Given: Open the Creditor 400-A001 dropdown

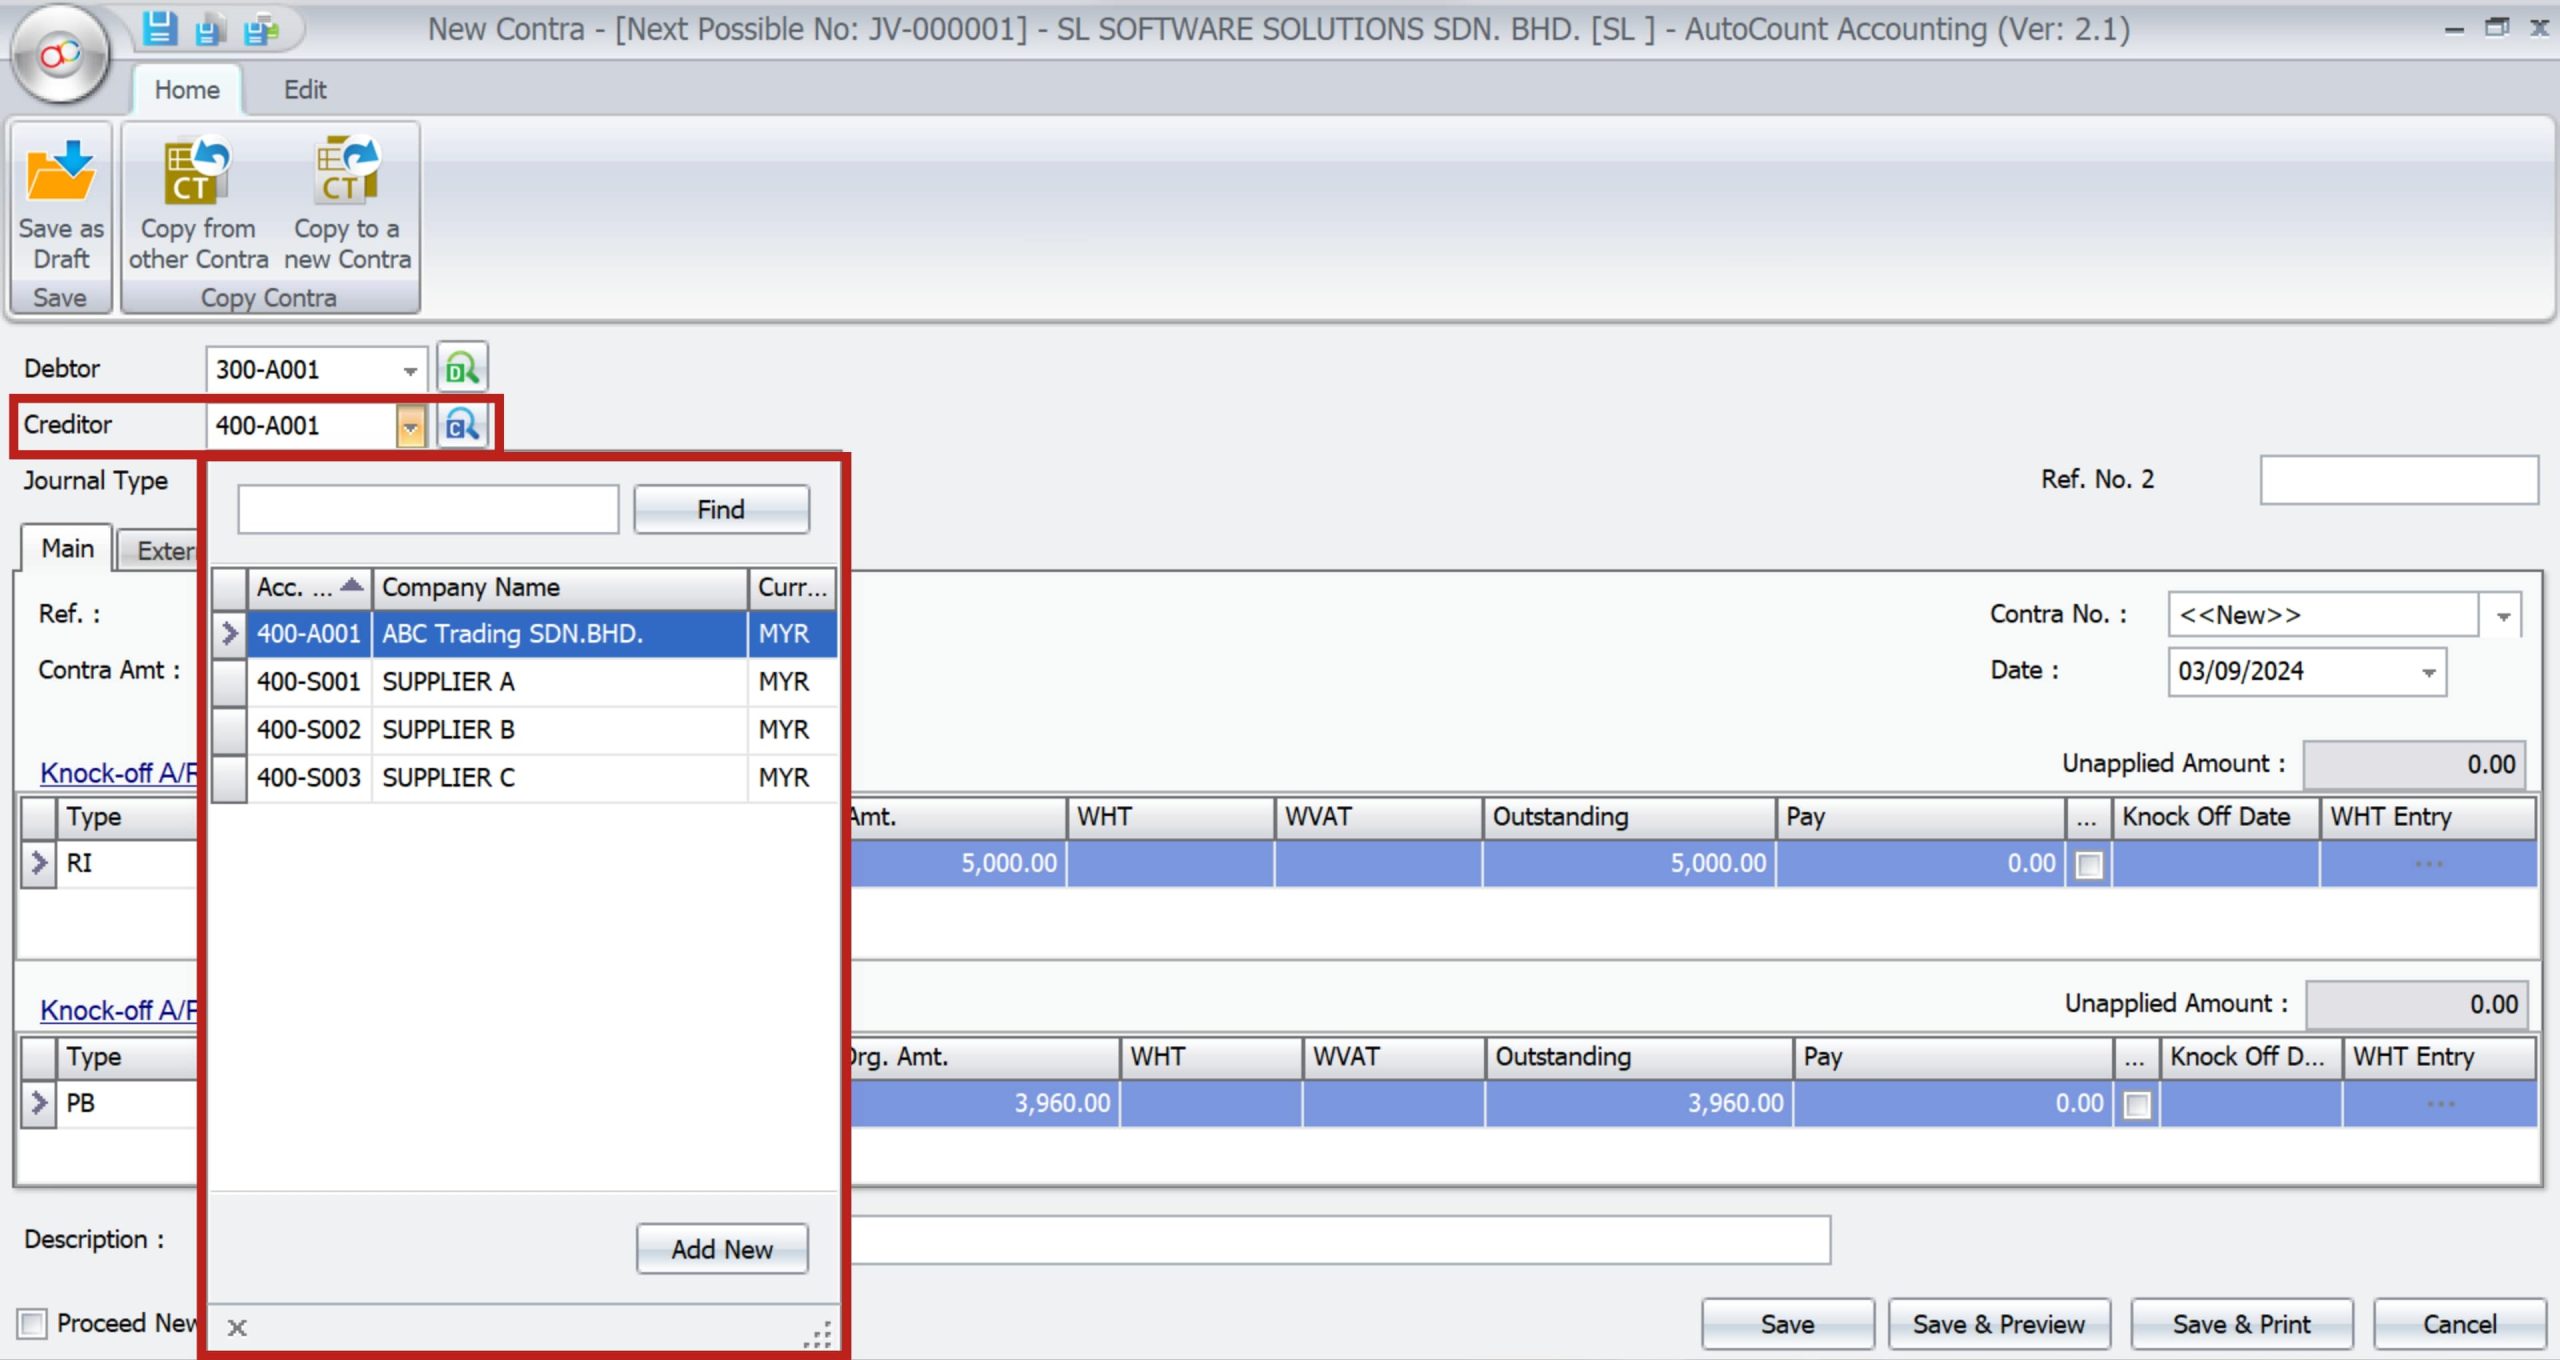Looking at the screenshot, I should pos(410,426).
